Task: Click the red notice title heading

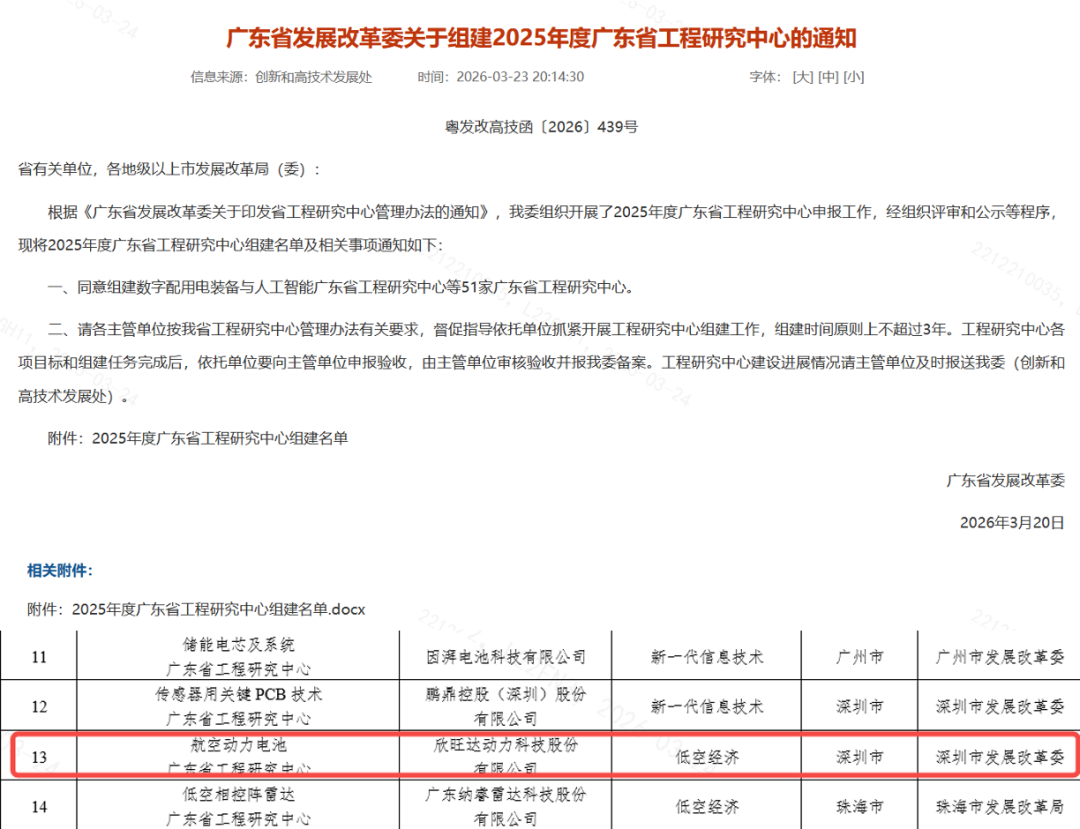Action: [x=541, y=37]
